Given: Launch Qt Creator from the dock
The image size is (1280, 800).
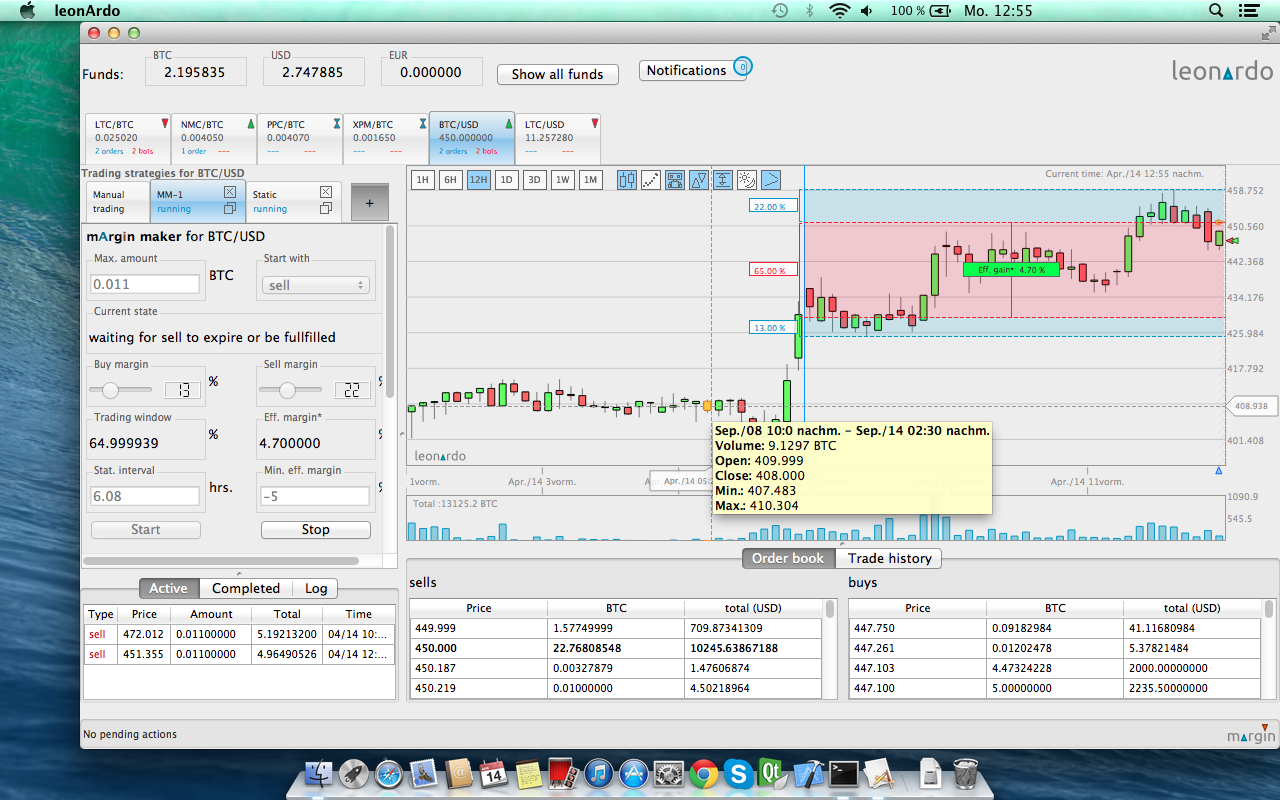Looking at the screenshot, I should point(773,773).
